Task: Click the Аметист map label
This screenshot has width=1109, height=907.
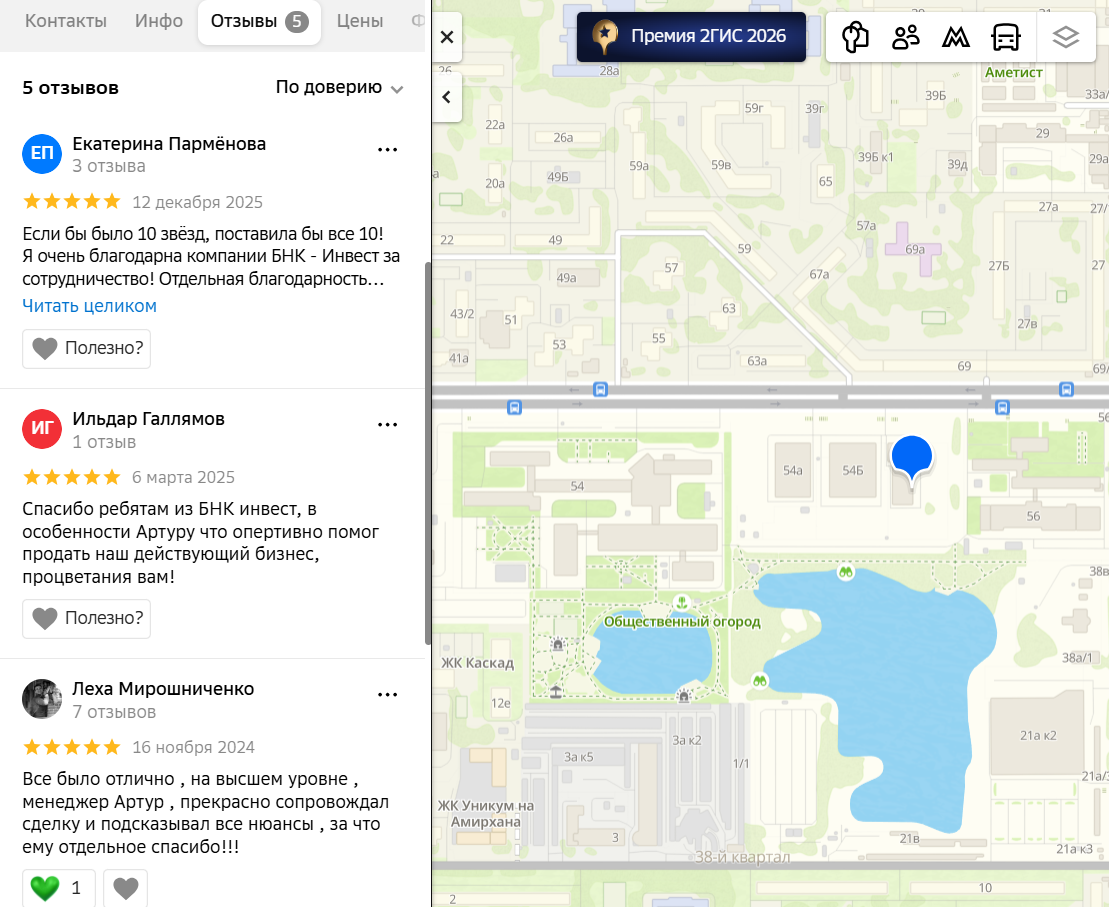Action: [x=1014, y=72]
